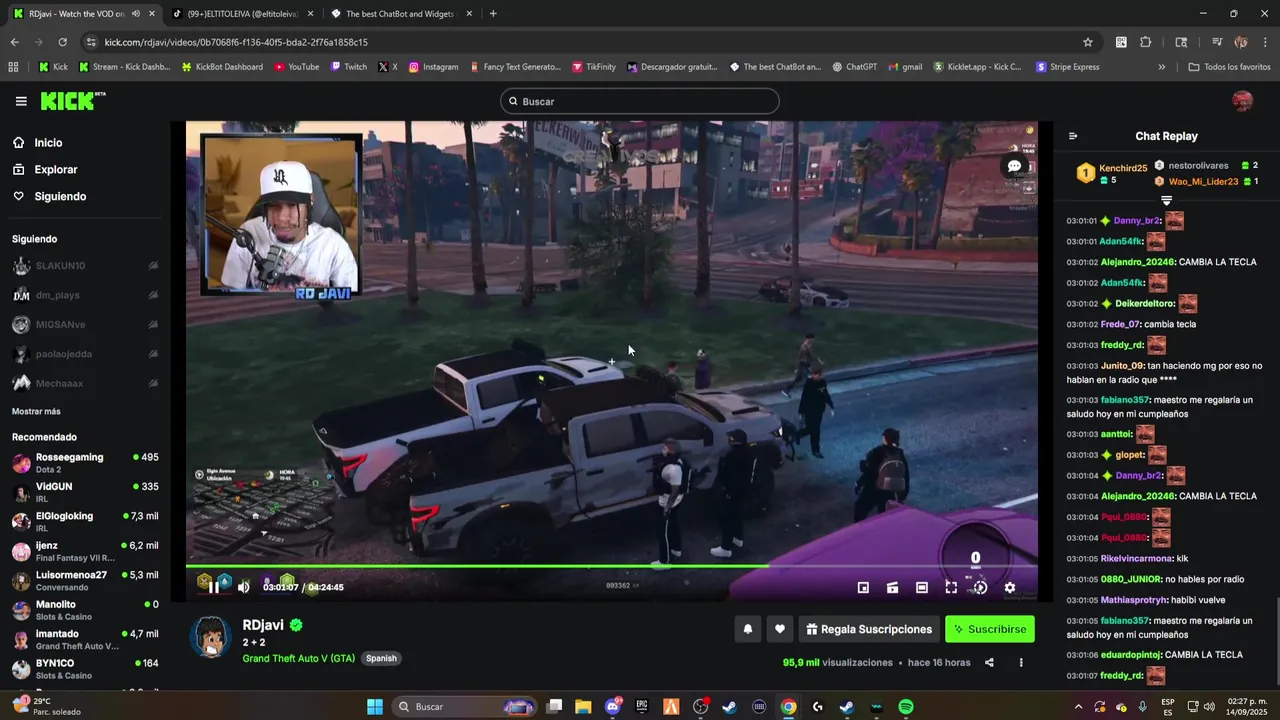1280x720 pixels.
Task: Open video player settings gear
Action: (1010, 588)
